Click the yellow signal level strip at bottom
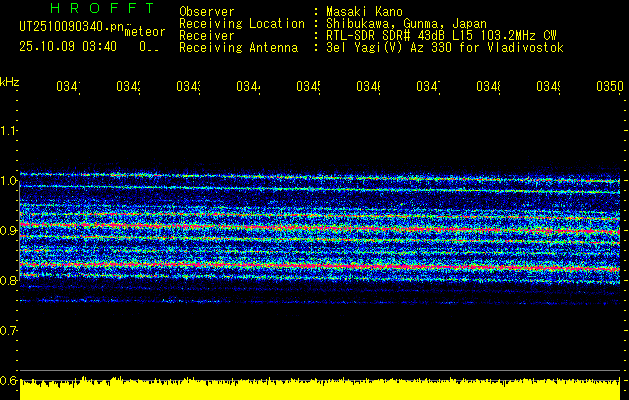The image size is (629, 400). [x=320, y=391]
